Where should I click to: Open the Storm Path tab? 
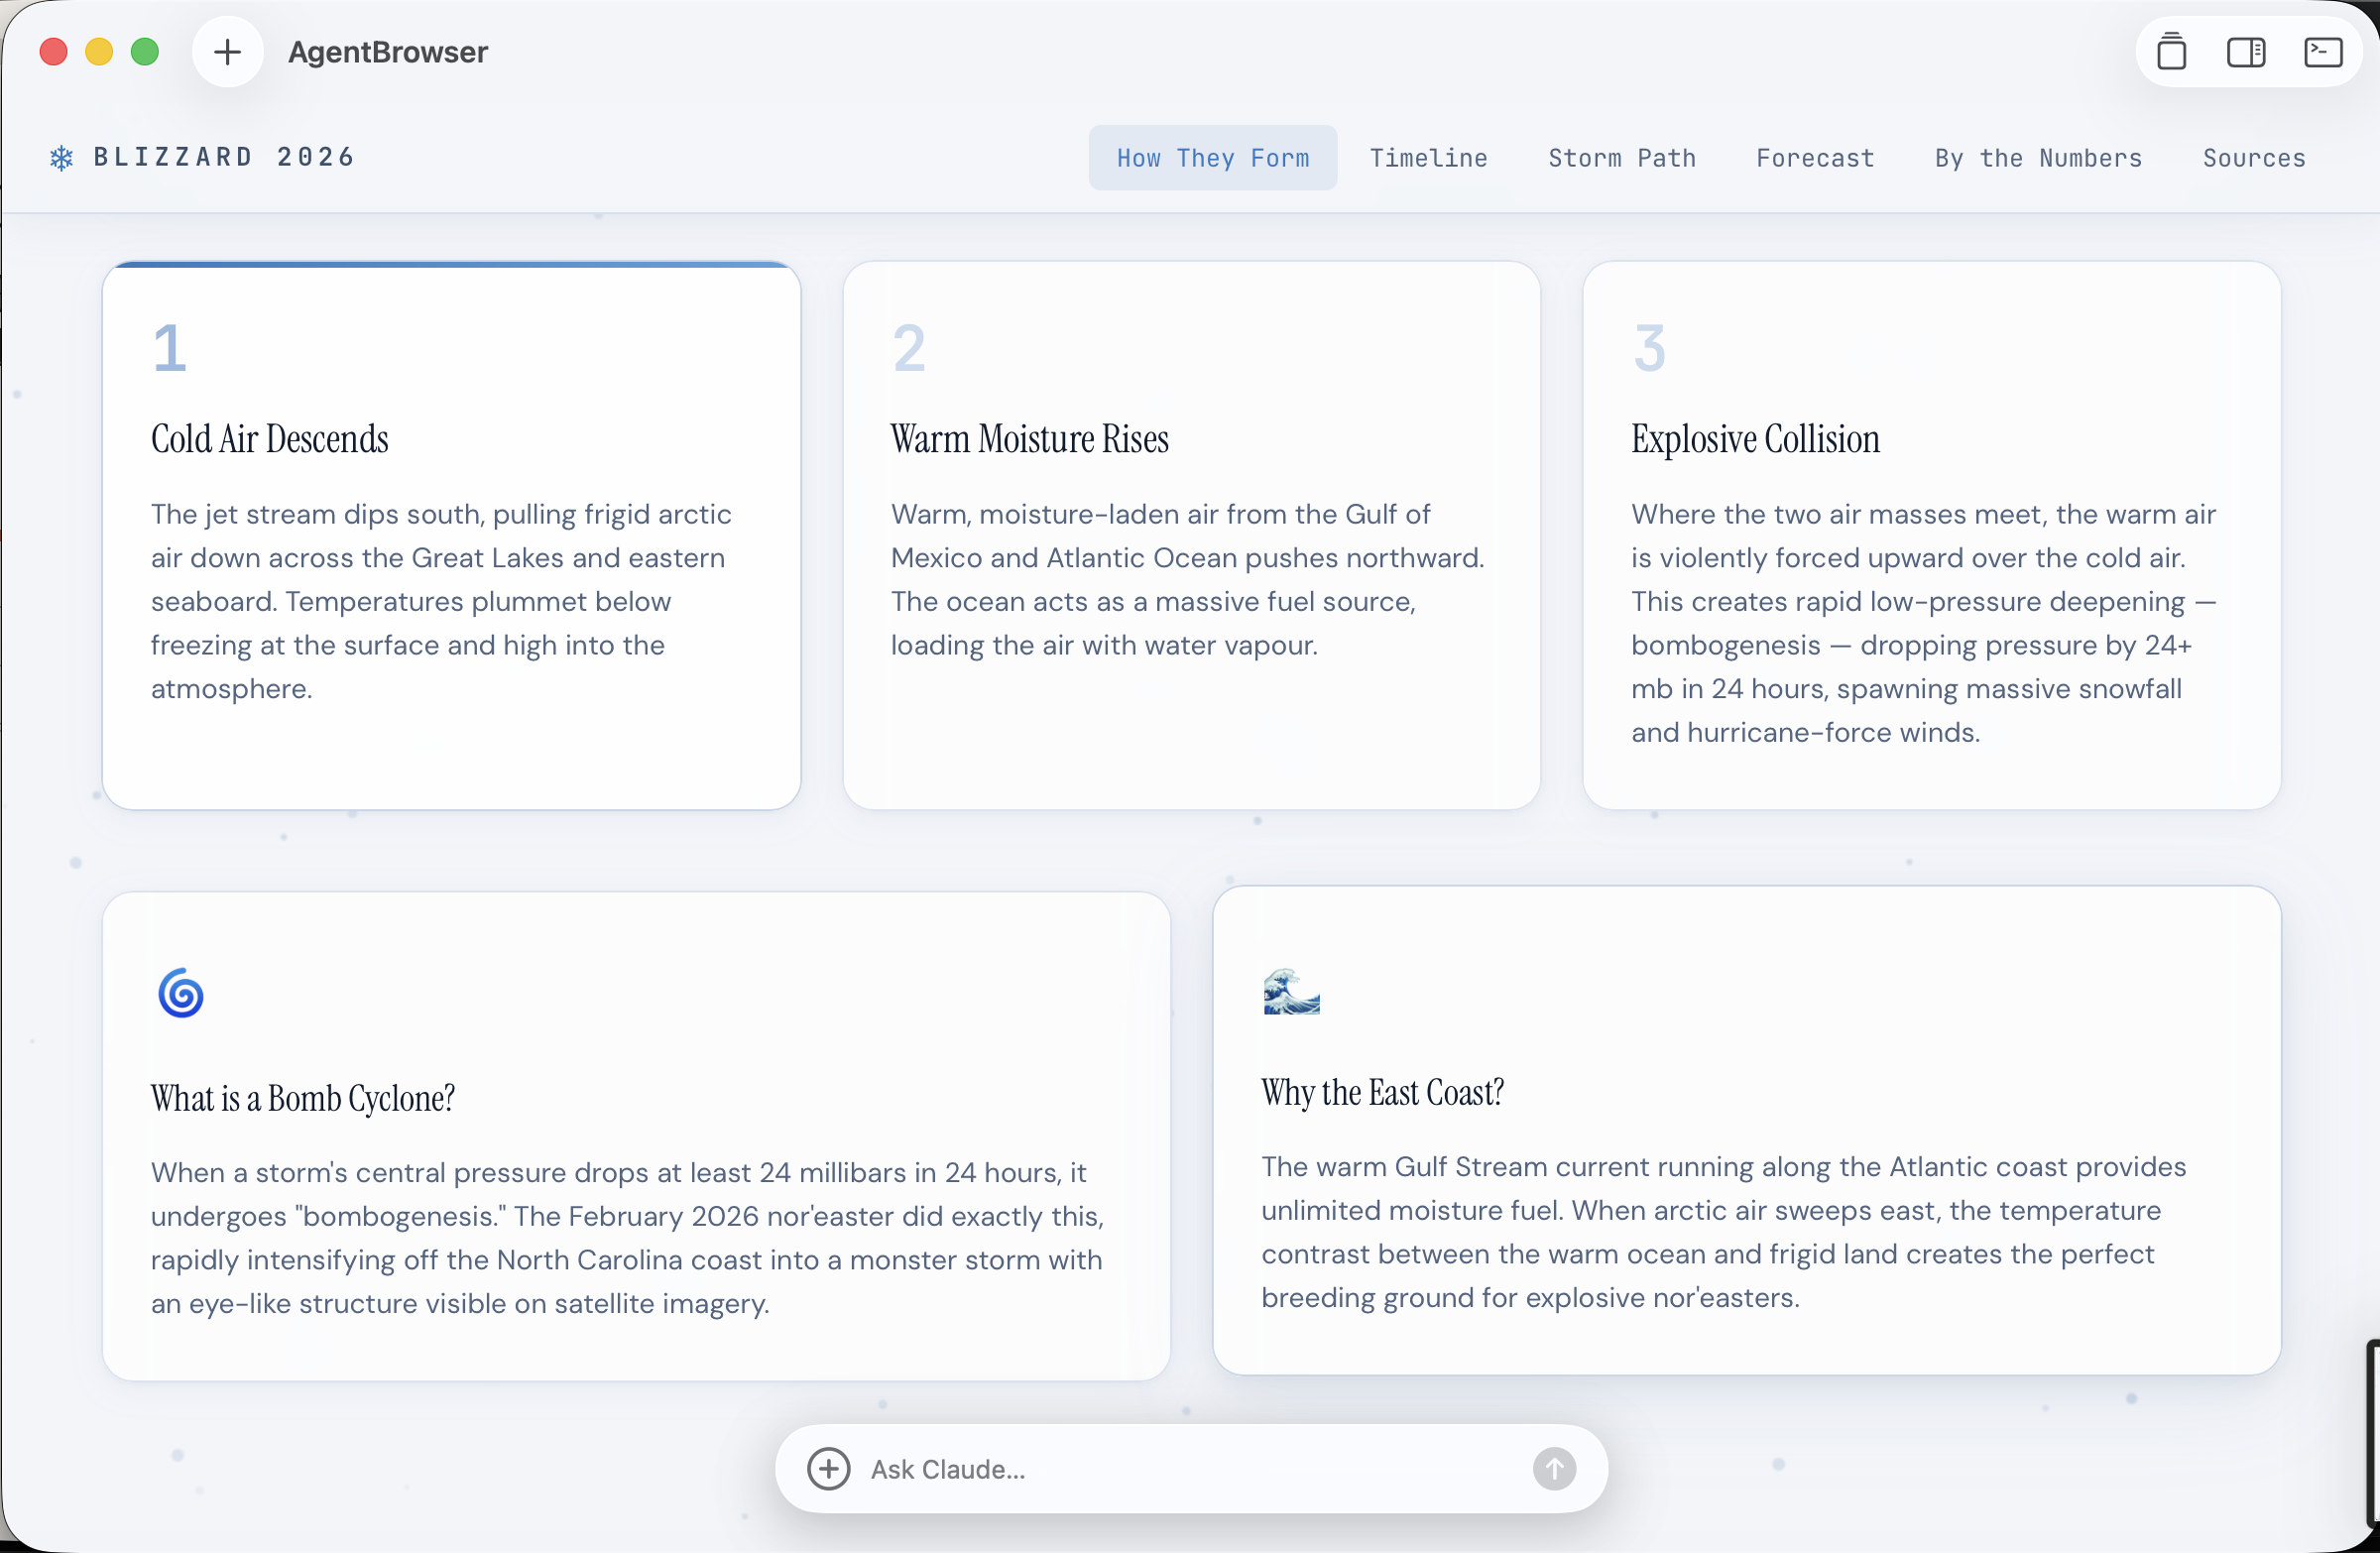tap(1621, 158)
